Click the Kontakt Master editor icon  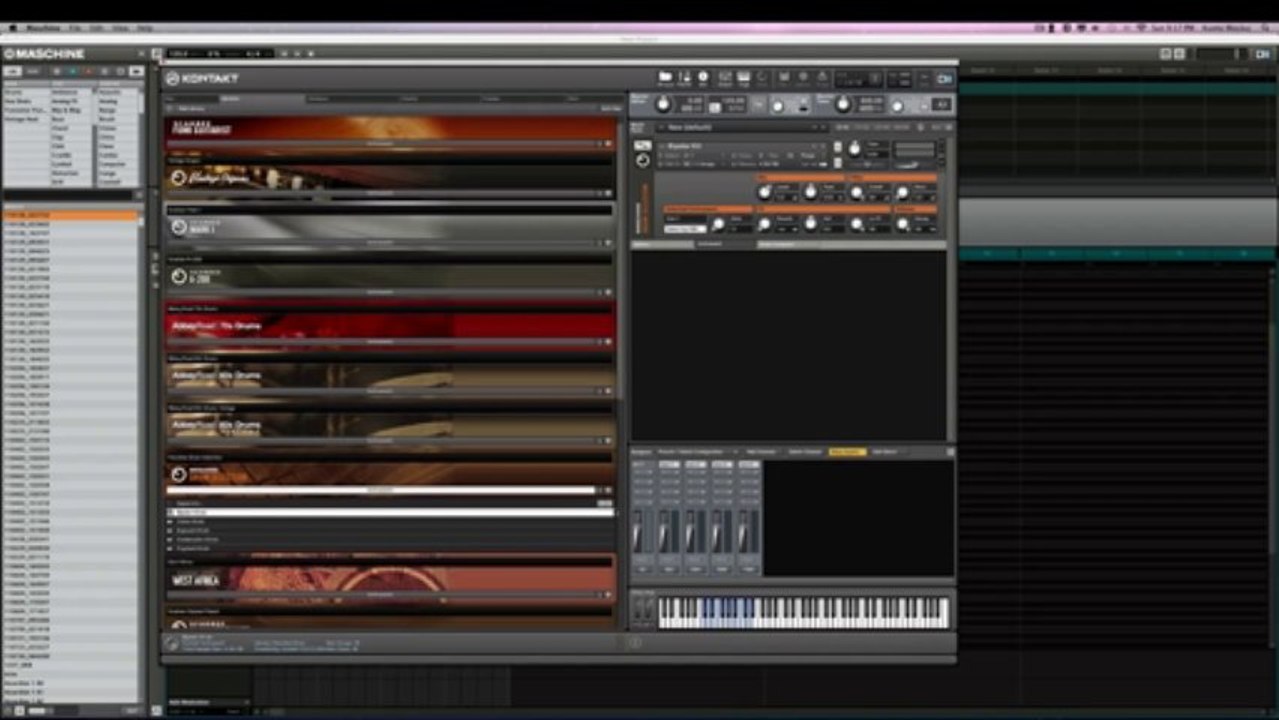click(x=685, y=78)
